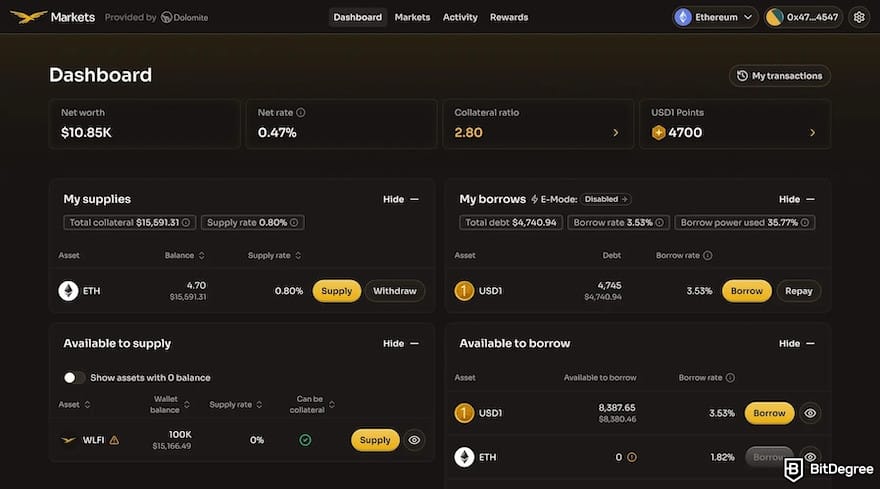Click Borrow in My borrows USD1 row
This screenshot has height=489, width=880.
click(746, 291)
